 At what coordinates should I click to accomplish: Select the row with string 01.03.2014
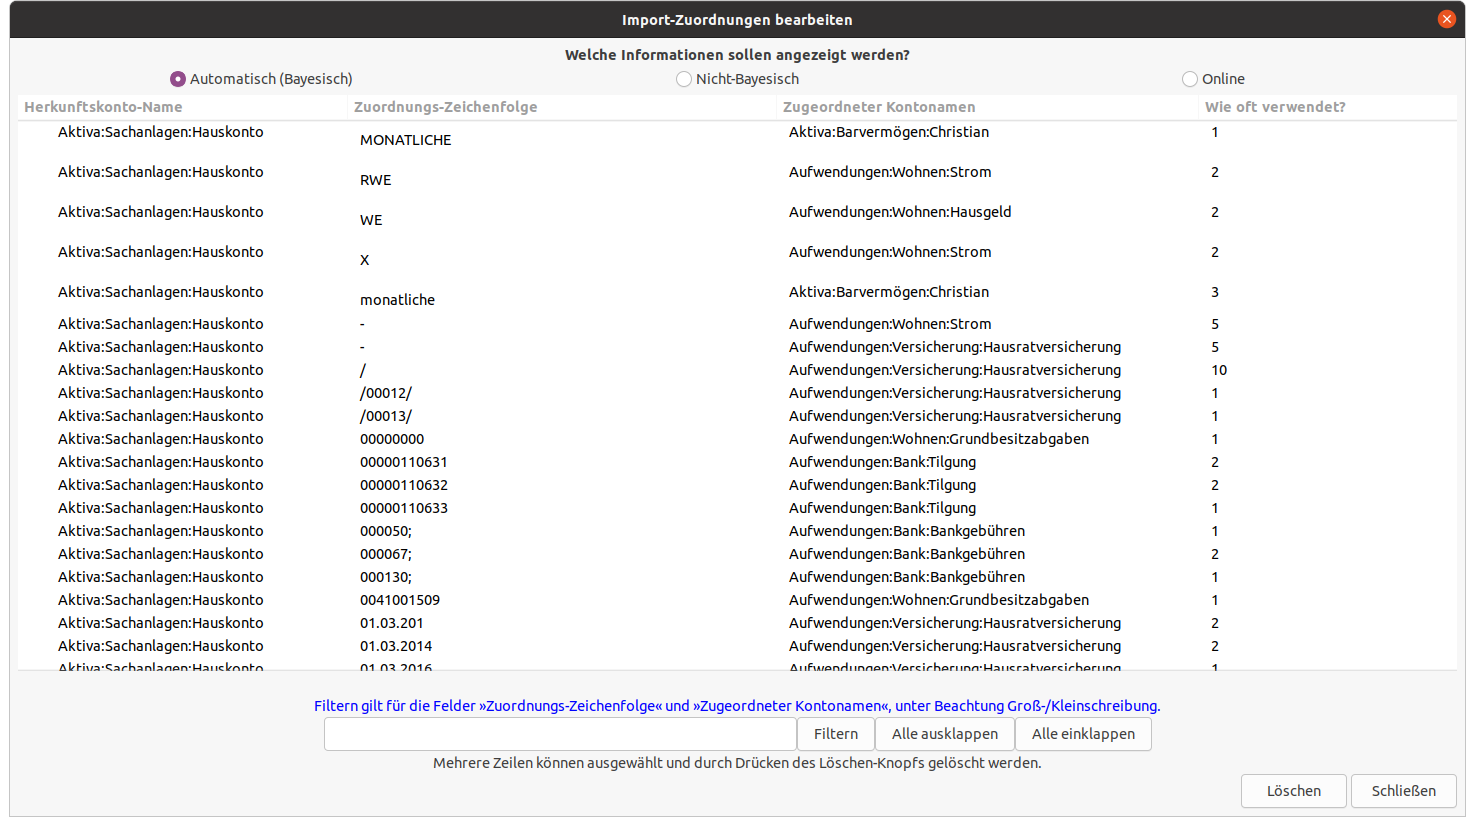(x=396, y=646)
